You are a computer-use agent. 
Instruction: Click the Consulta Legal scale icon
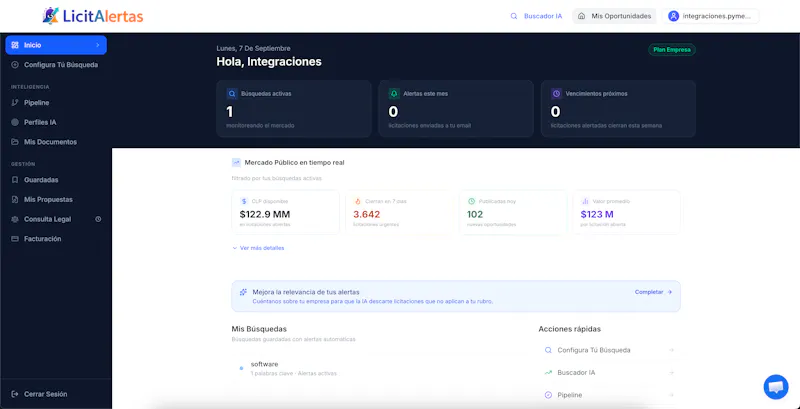[15, 219]
